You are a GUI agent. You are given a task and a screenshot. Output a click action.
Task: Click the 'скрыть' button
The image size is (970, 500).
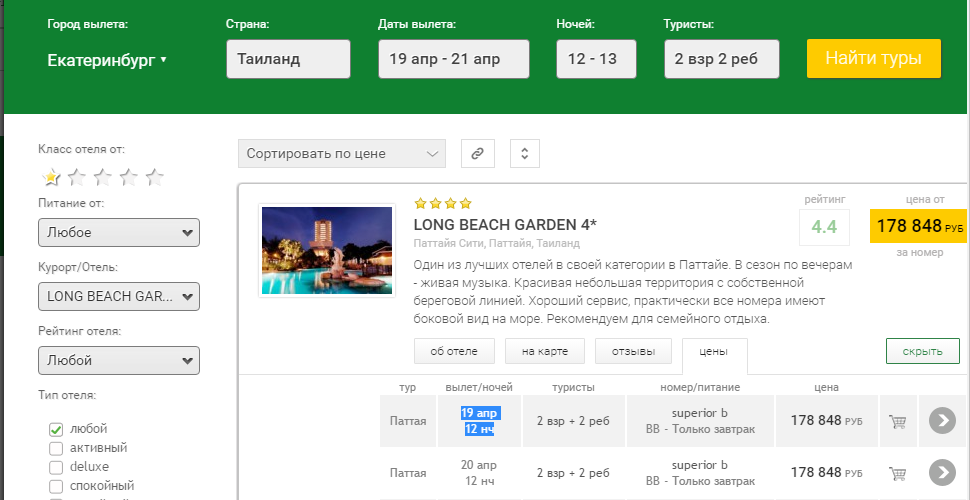point(922,351)
